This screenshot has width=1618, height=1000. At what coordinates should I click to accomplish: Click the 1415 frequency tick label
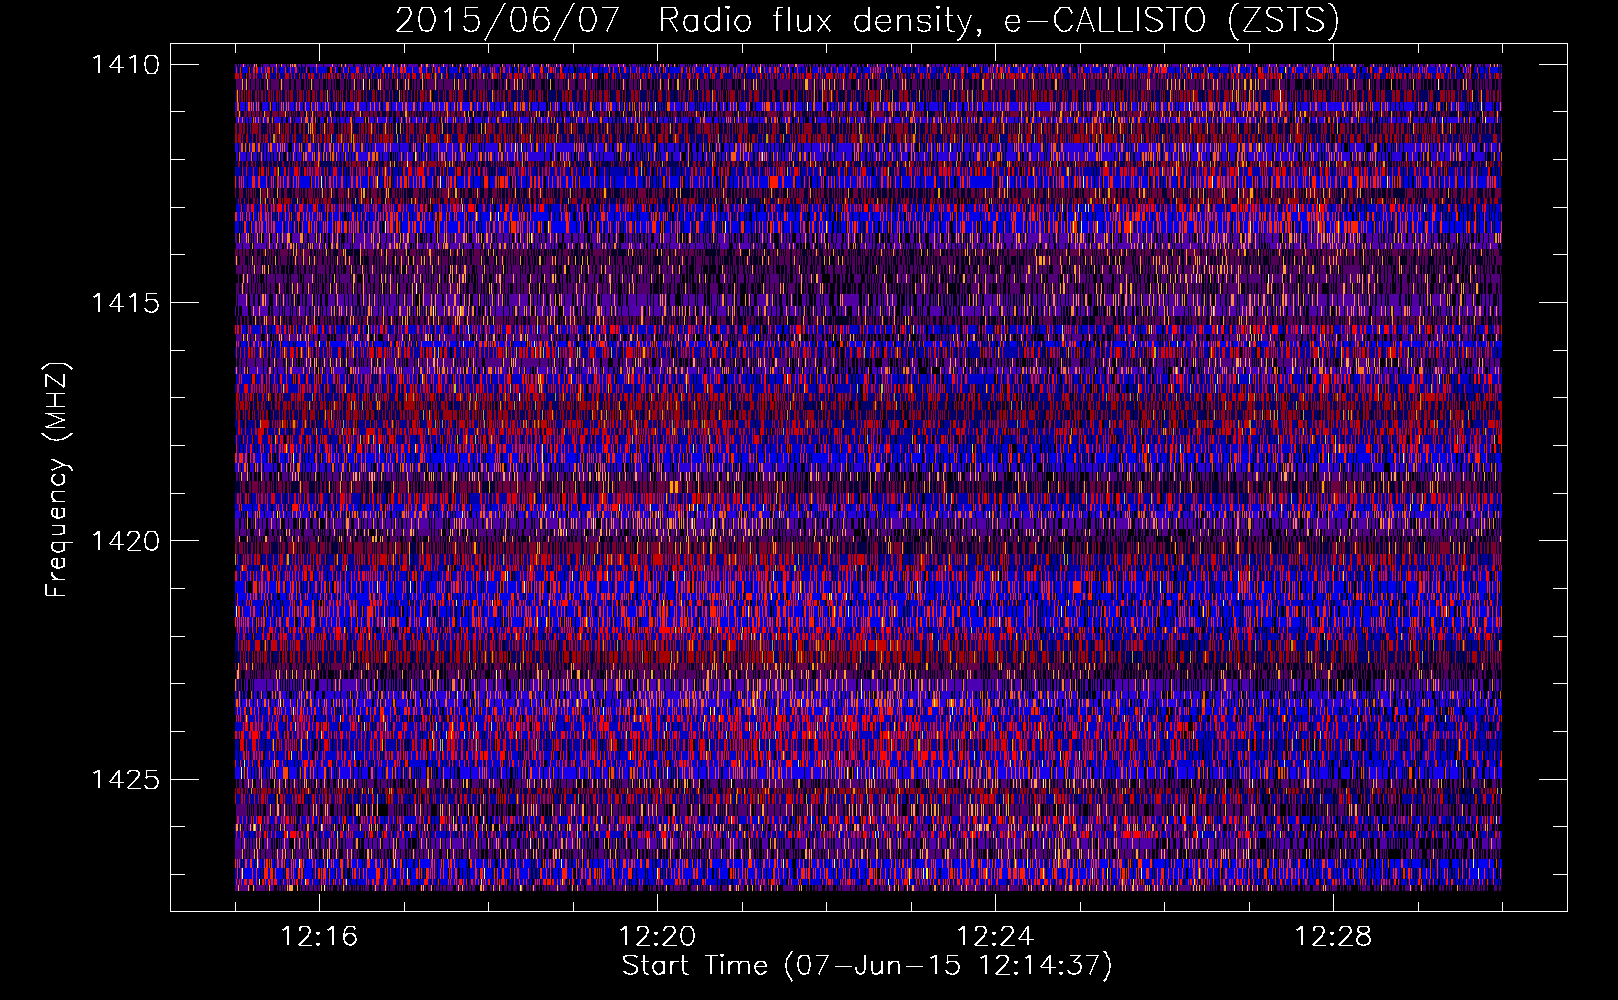(x=125, y=303)
